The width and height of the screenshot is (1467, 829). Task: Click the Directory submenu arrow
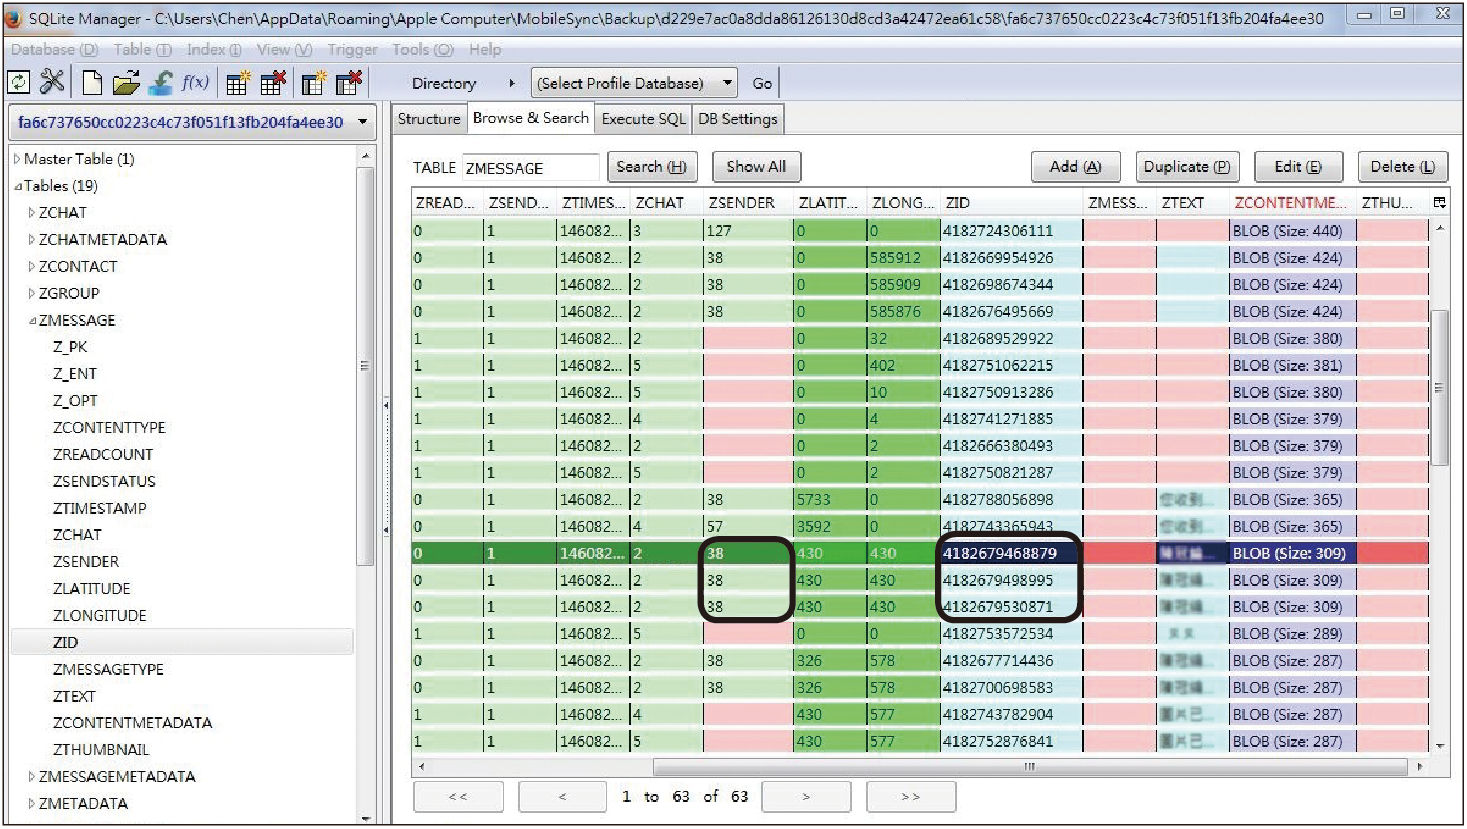click(512, 83)
